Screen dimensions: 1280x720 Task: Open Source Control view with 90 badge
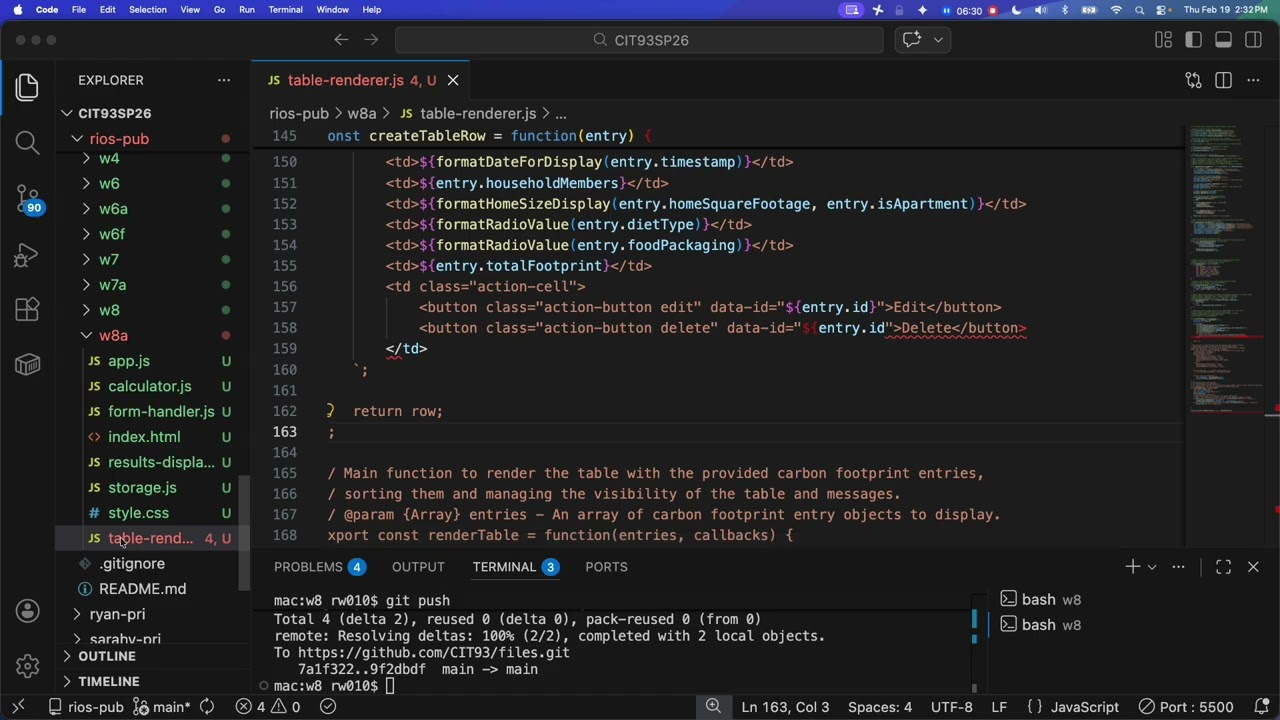pyautogui.click(x=27, y=199)
